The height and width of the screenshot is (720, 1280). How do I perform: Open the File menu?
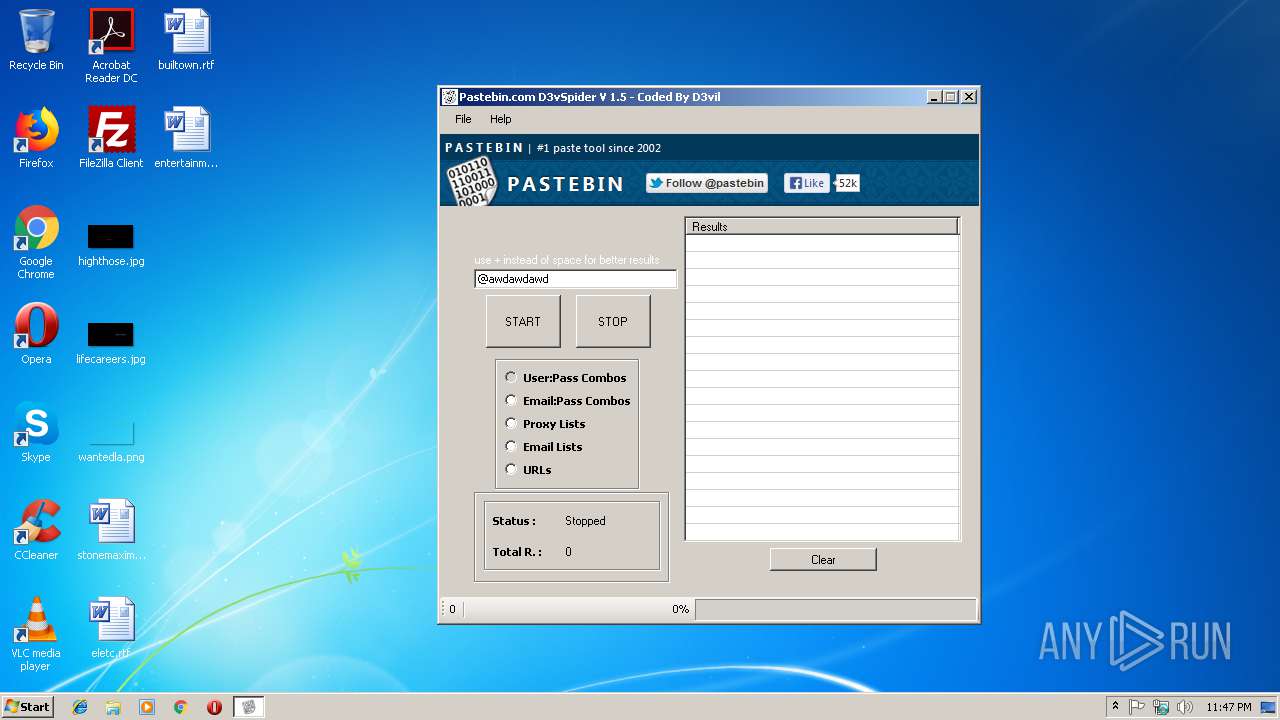(x=463, y=119)
